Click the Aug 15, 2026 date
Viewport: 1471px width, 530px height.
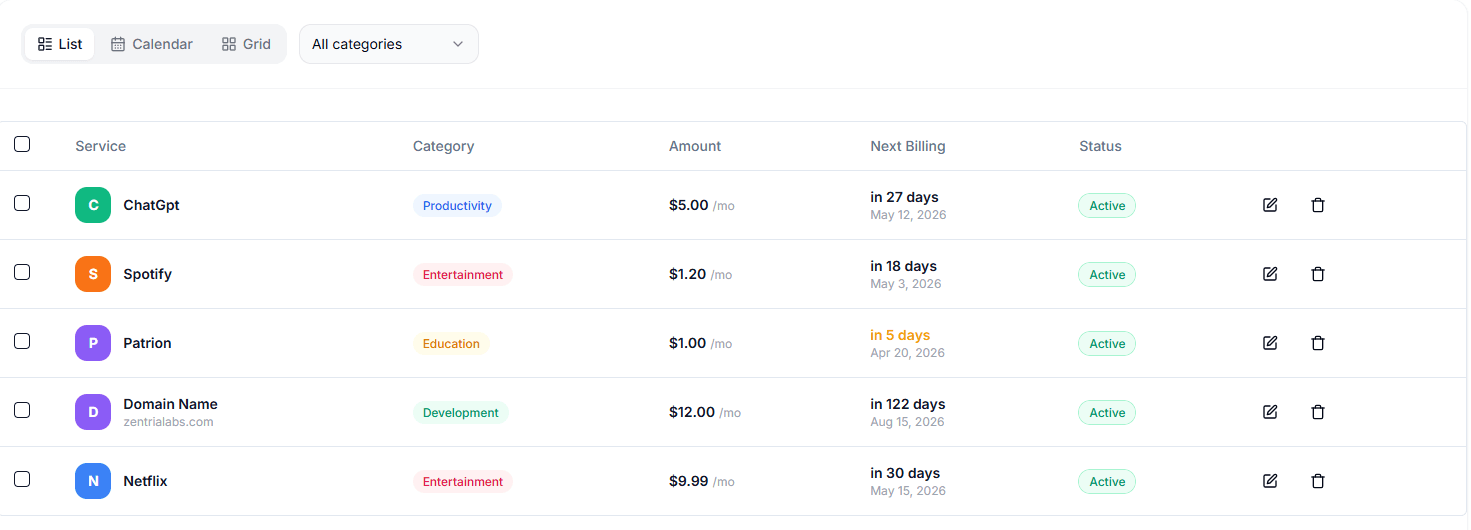tap(907, 422)
